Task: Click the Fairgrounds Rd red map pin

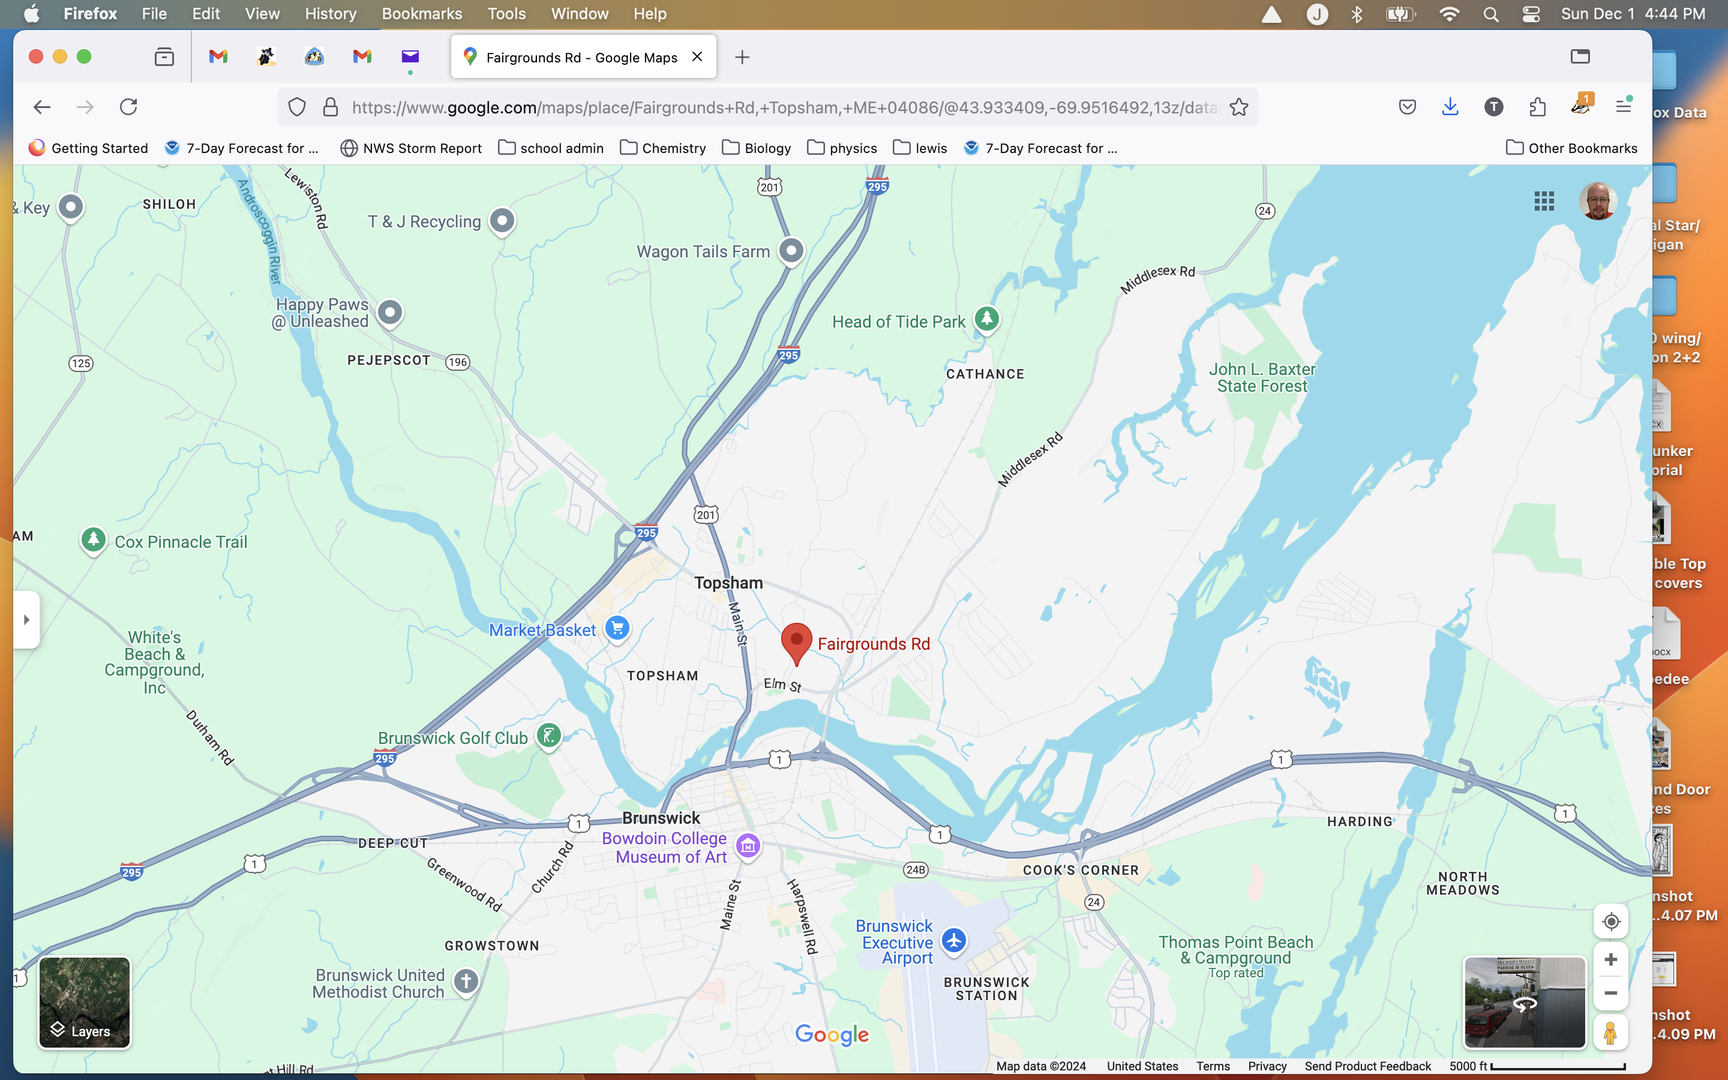Action: [796, 643]
